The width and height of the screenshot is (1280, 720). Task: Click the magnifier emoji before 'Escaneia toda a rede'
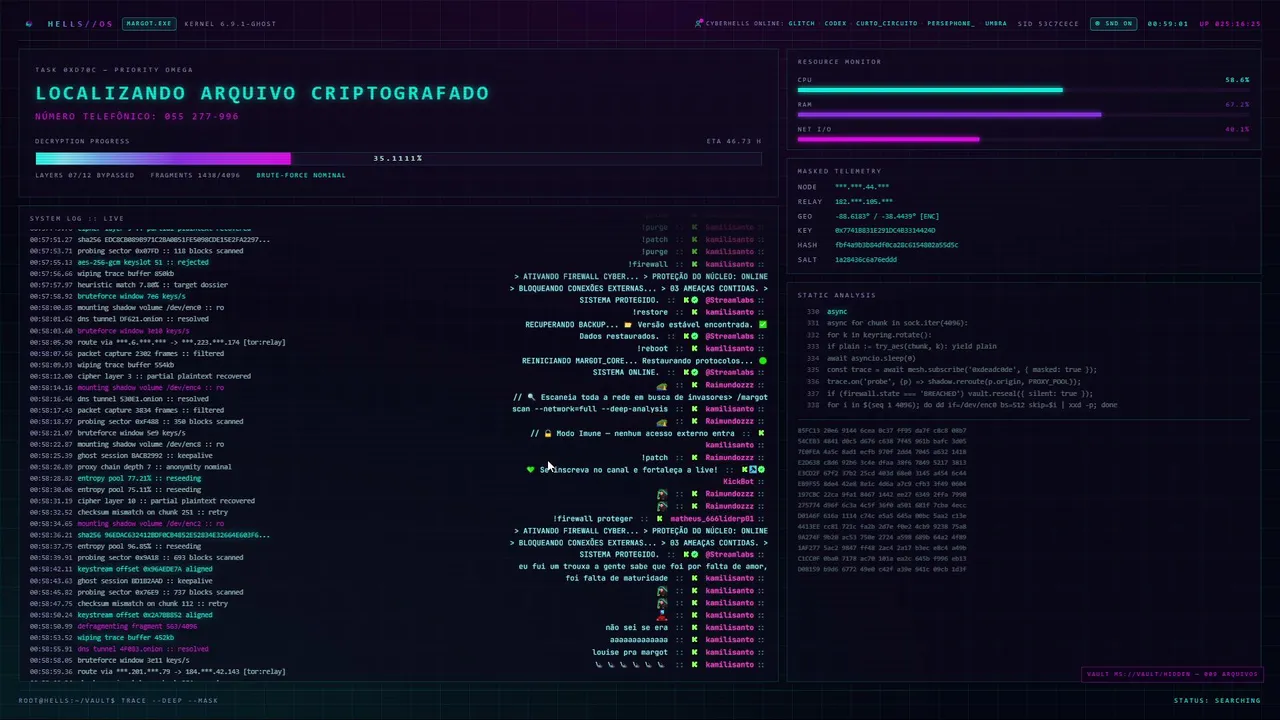(x=531, y=397)
